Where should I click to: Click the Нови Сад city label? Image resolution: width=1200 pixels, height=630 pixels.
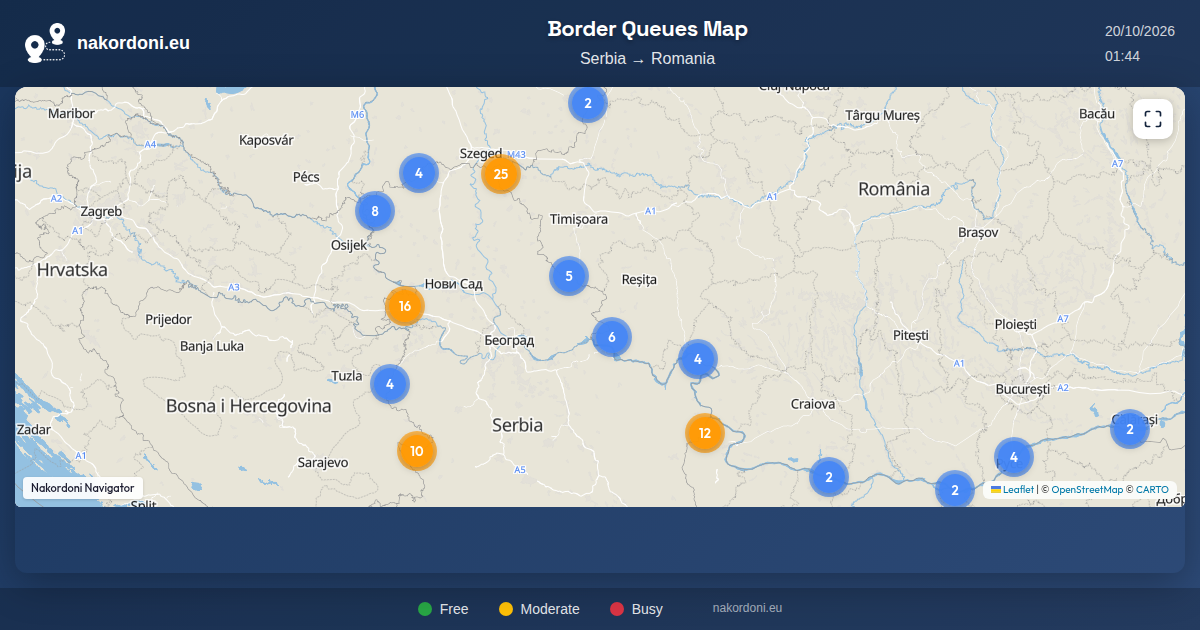[454, 284]
